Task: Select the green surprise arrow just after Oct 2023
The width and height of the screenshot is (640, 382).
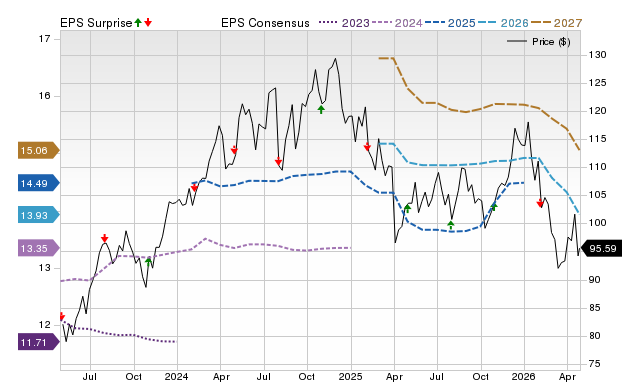Action: pyautogui.click(x=149, y=261)
